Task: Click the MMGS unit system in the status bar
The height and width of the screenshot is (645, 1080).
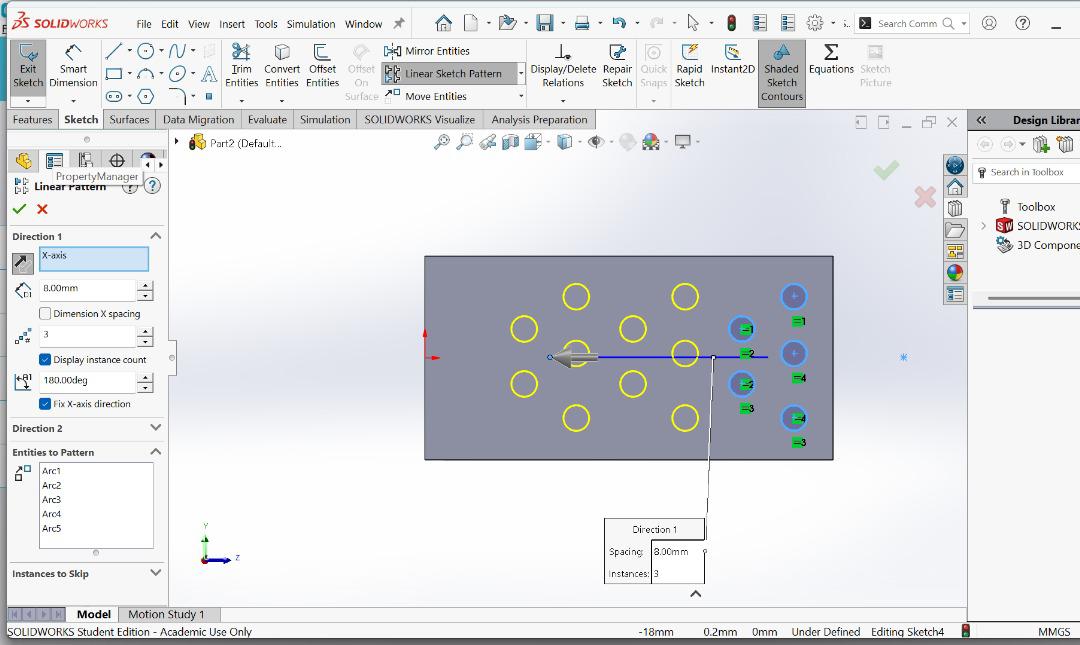Action: (1054, 632)
